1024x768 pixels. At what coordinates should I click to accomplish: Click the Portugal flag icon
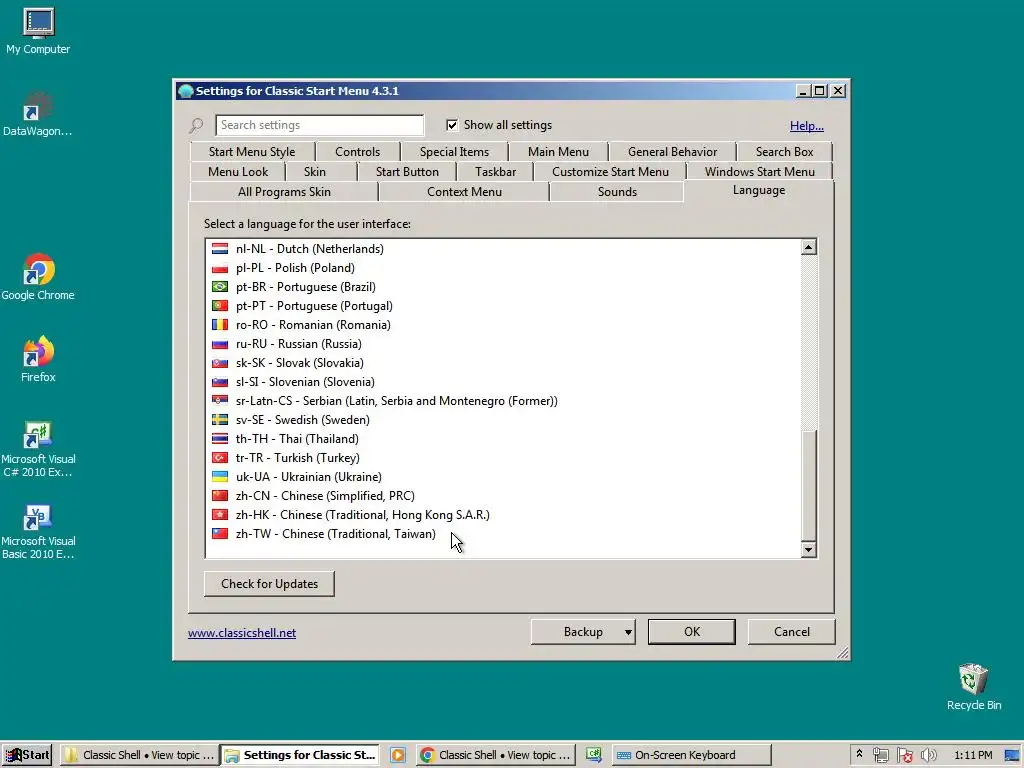tap(220, 306)
